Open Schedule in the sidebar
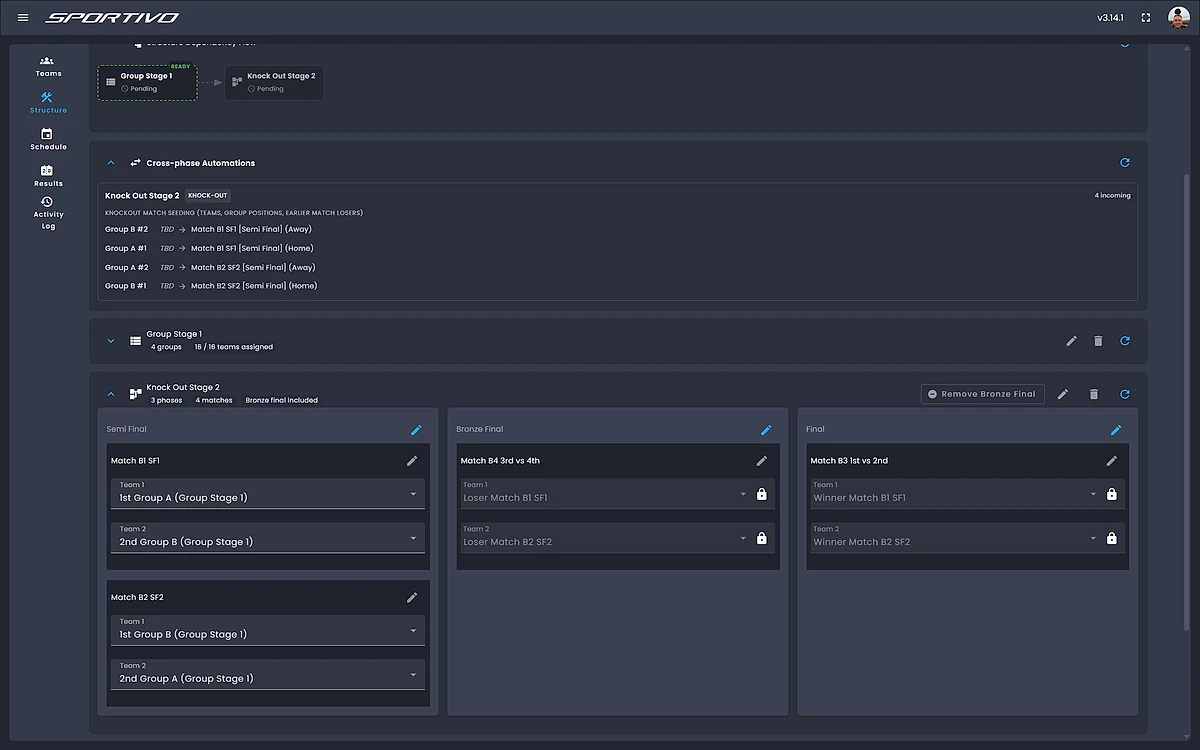1200x750 pixels. pyautogui.click(x=48, y=140)
